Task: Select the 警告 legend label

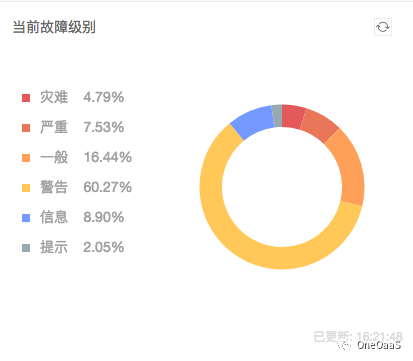Action: [x=54, y=187]
